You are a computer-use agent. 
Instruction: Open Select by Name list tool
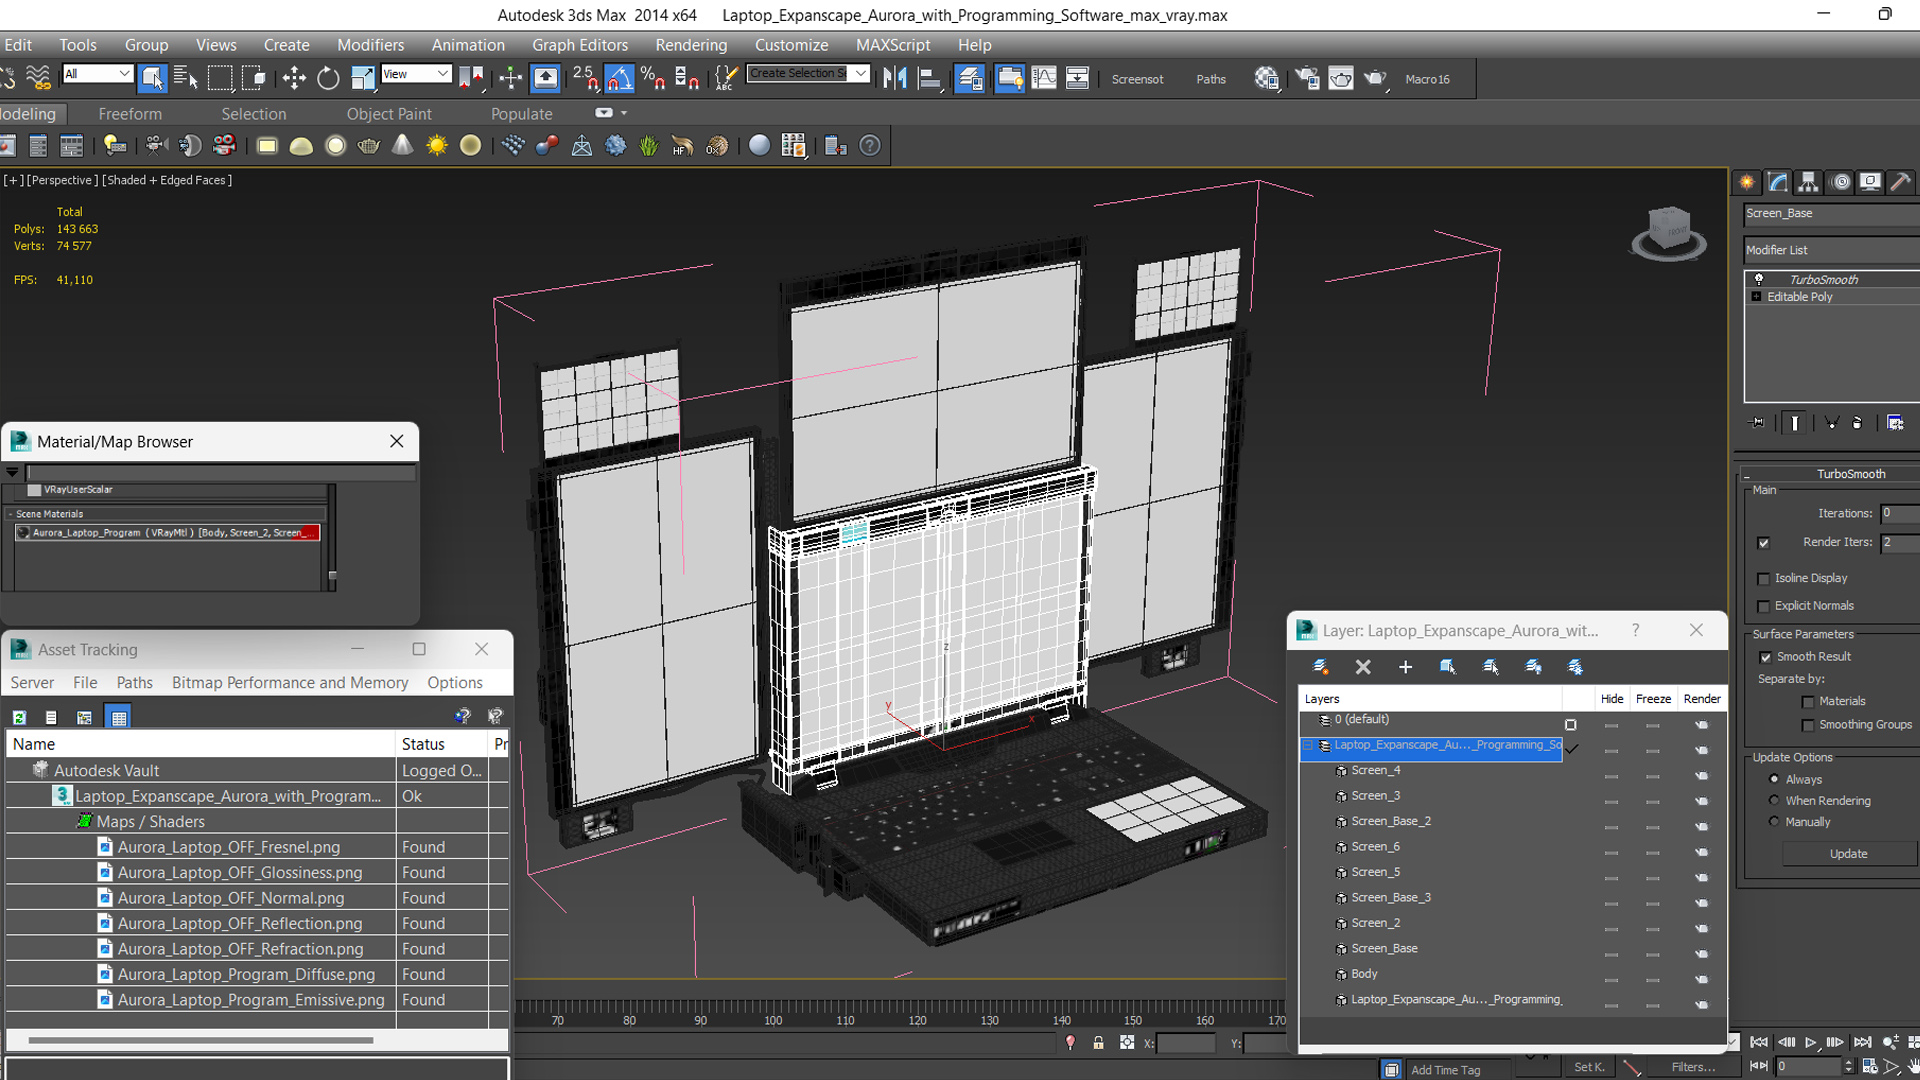tap(185, 78)
